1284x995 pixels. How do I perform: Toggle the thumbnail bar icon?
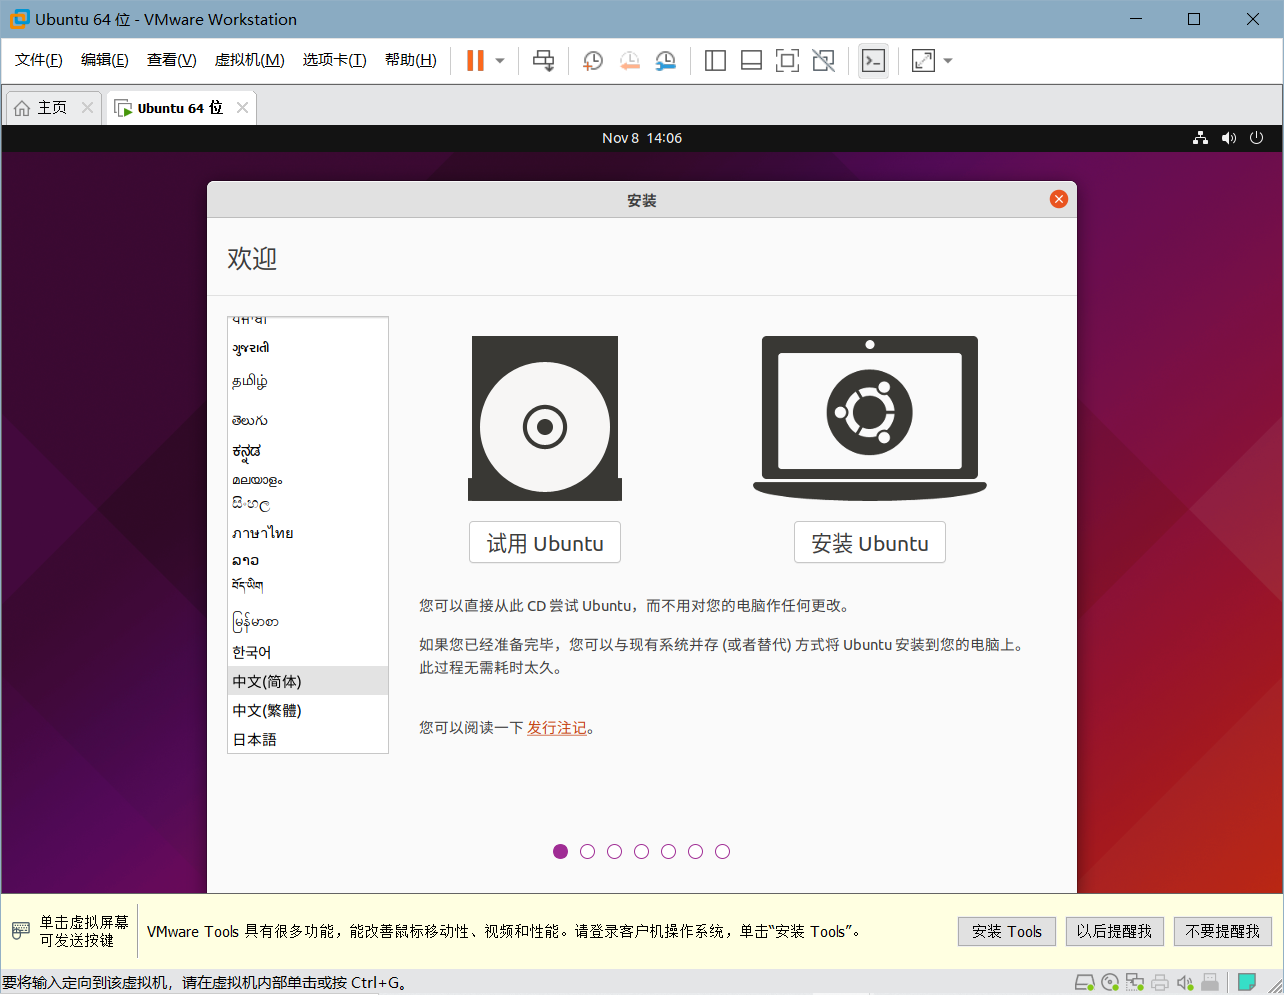(751, 61)
